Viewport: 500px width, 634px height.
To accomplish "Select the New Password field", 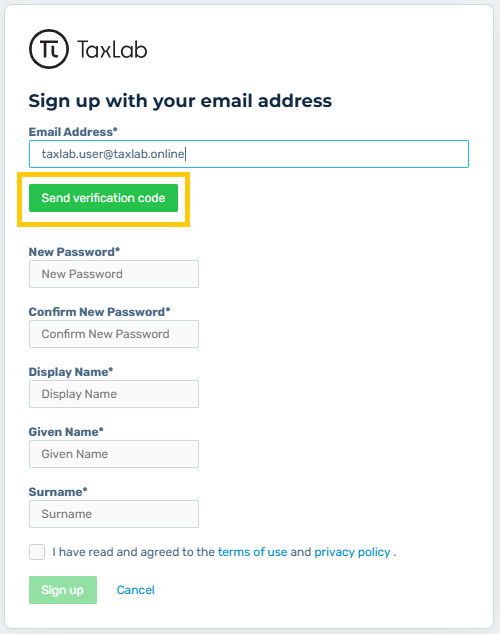I will 114,274.
